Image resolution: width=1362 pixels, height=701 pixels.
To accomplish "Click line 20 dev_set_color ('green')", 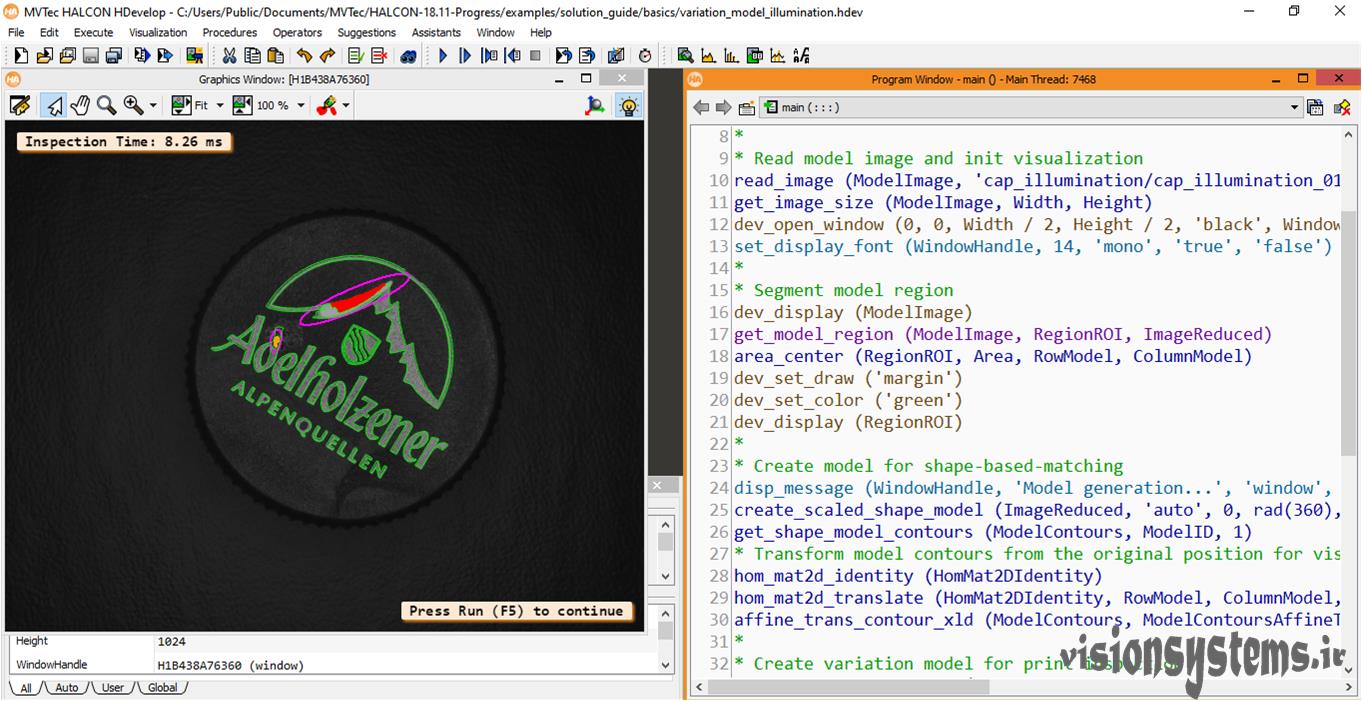I will click(848, 400).
